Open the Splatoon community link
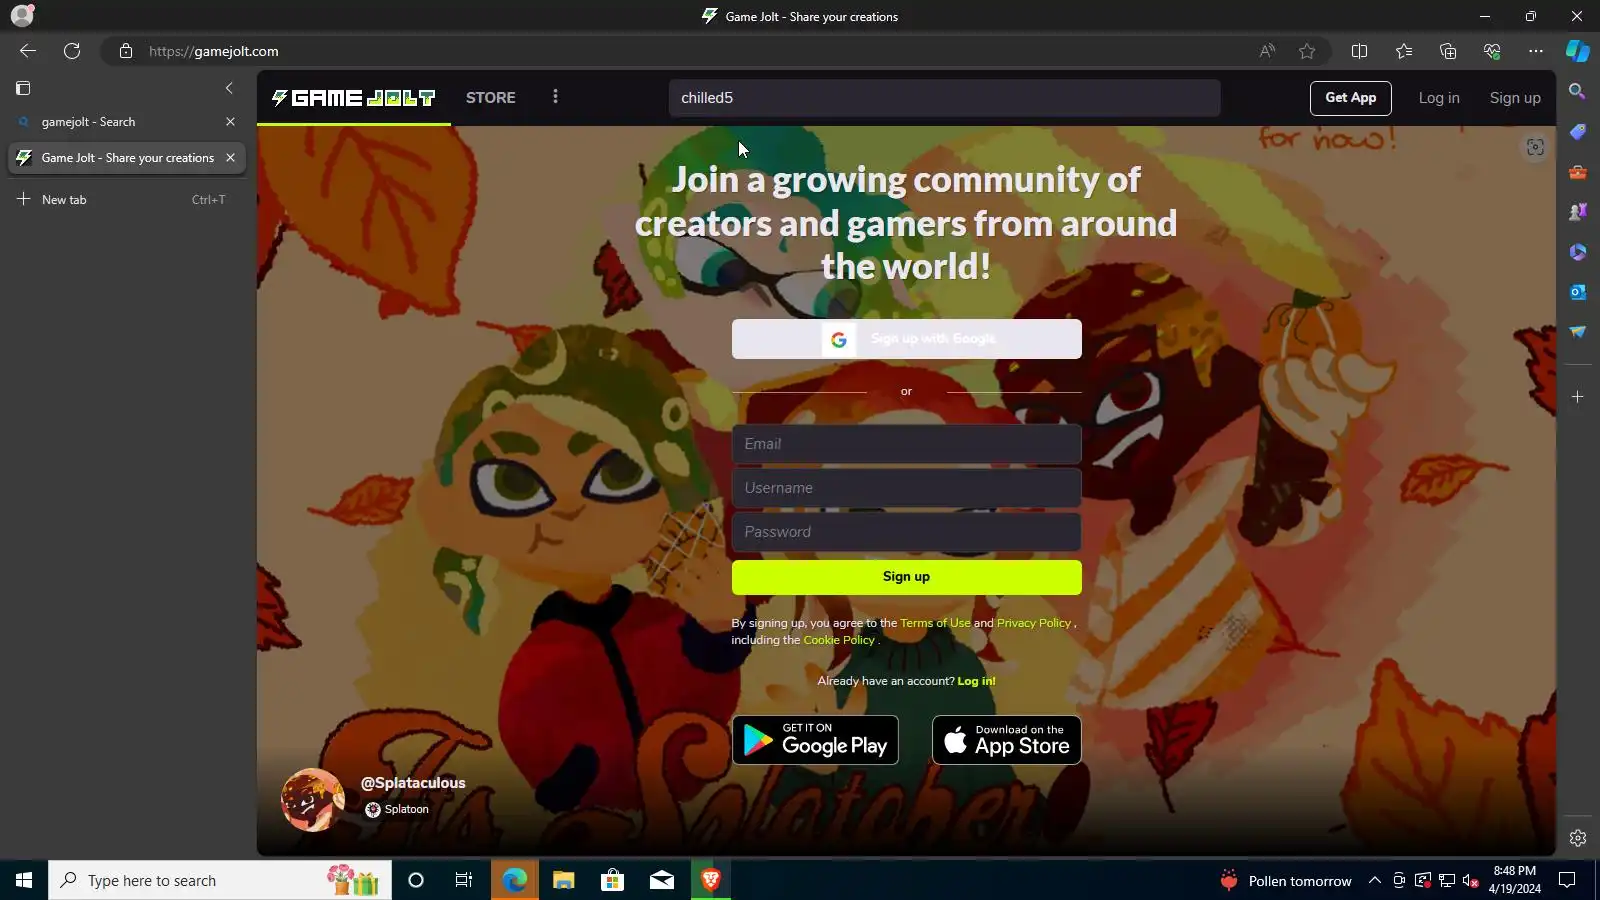Screen dimensions: 1600x900 click(397, 810)
